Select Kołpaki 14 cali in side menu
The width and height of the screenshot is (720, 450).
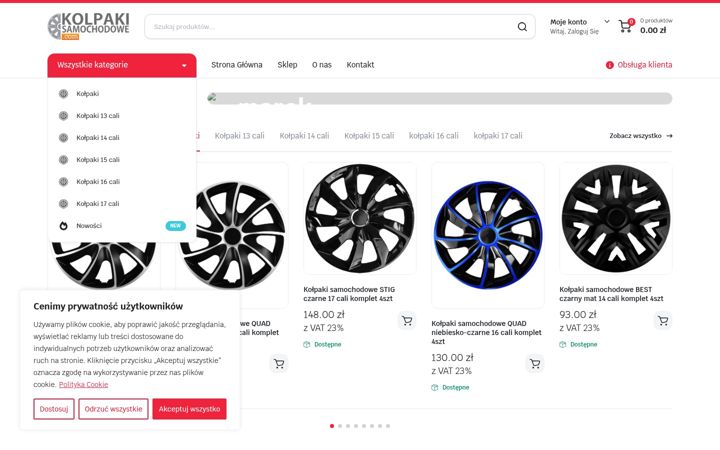pos(97,138)
